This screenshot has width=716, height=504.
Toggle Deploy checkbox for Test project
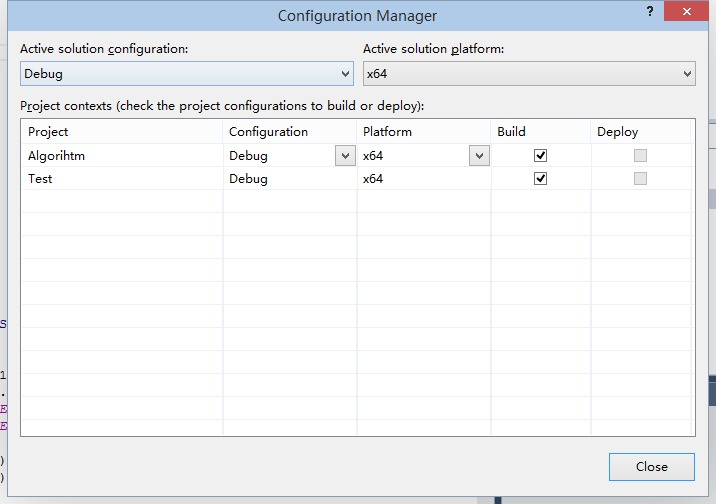click(640, 179)
